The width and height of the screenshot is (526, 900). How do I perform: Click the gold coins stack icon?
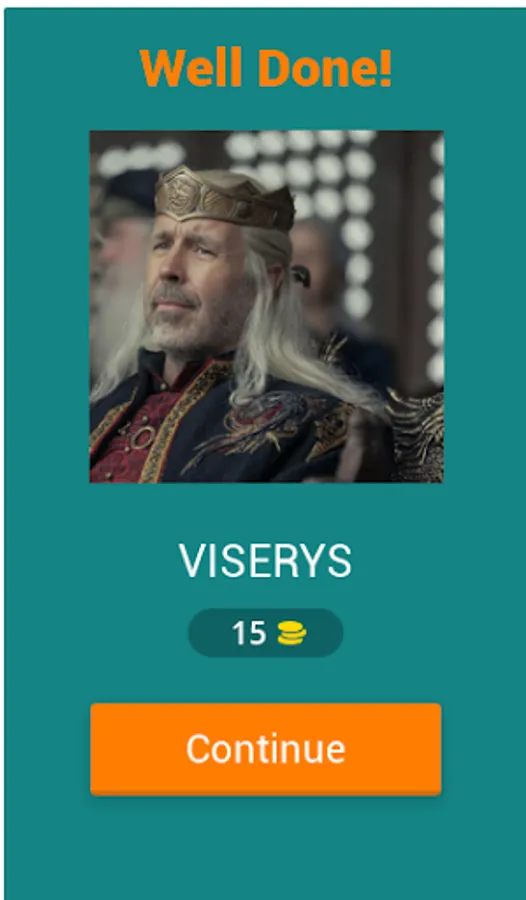(292, 634)
